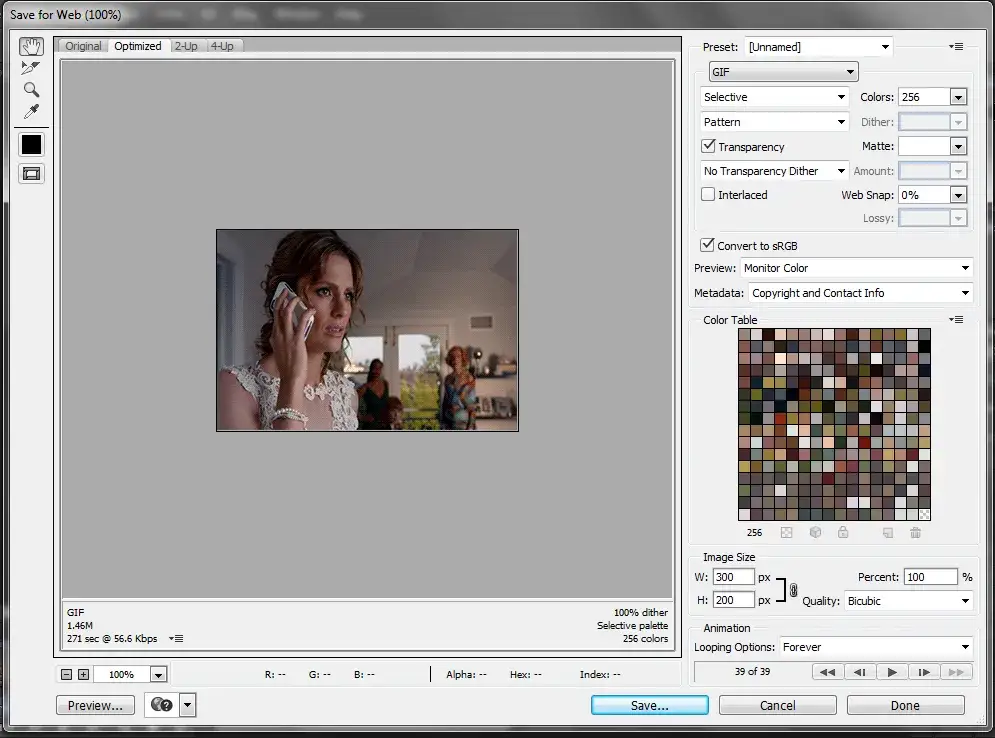This screenshot has width=995, height=738.
Task: Toggle the Slices Visibility icon
Action: pos(31,173)
